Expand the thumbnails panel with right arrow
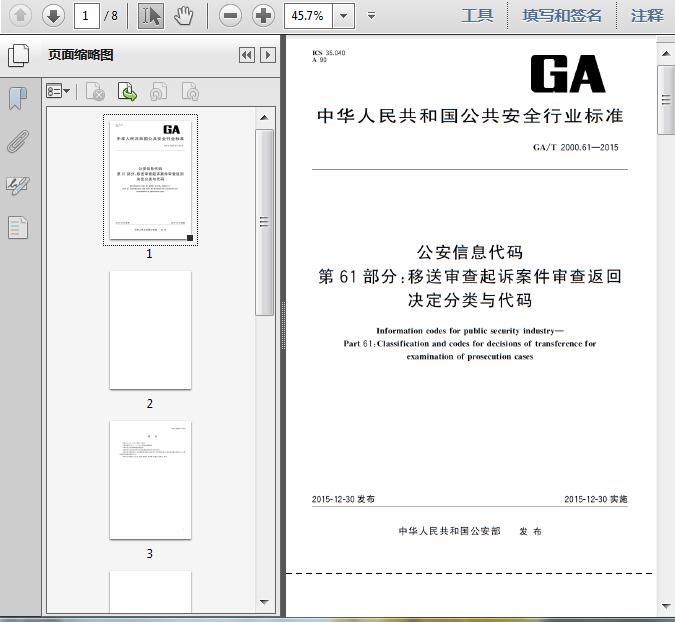 (268, 55)
